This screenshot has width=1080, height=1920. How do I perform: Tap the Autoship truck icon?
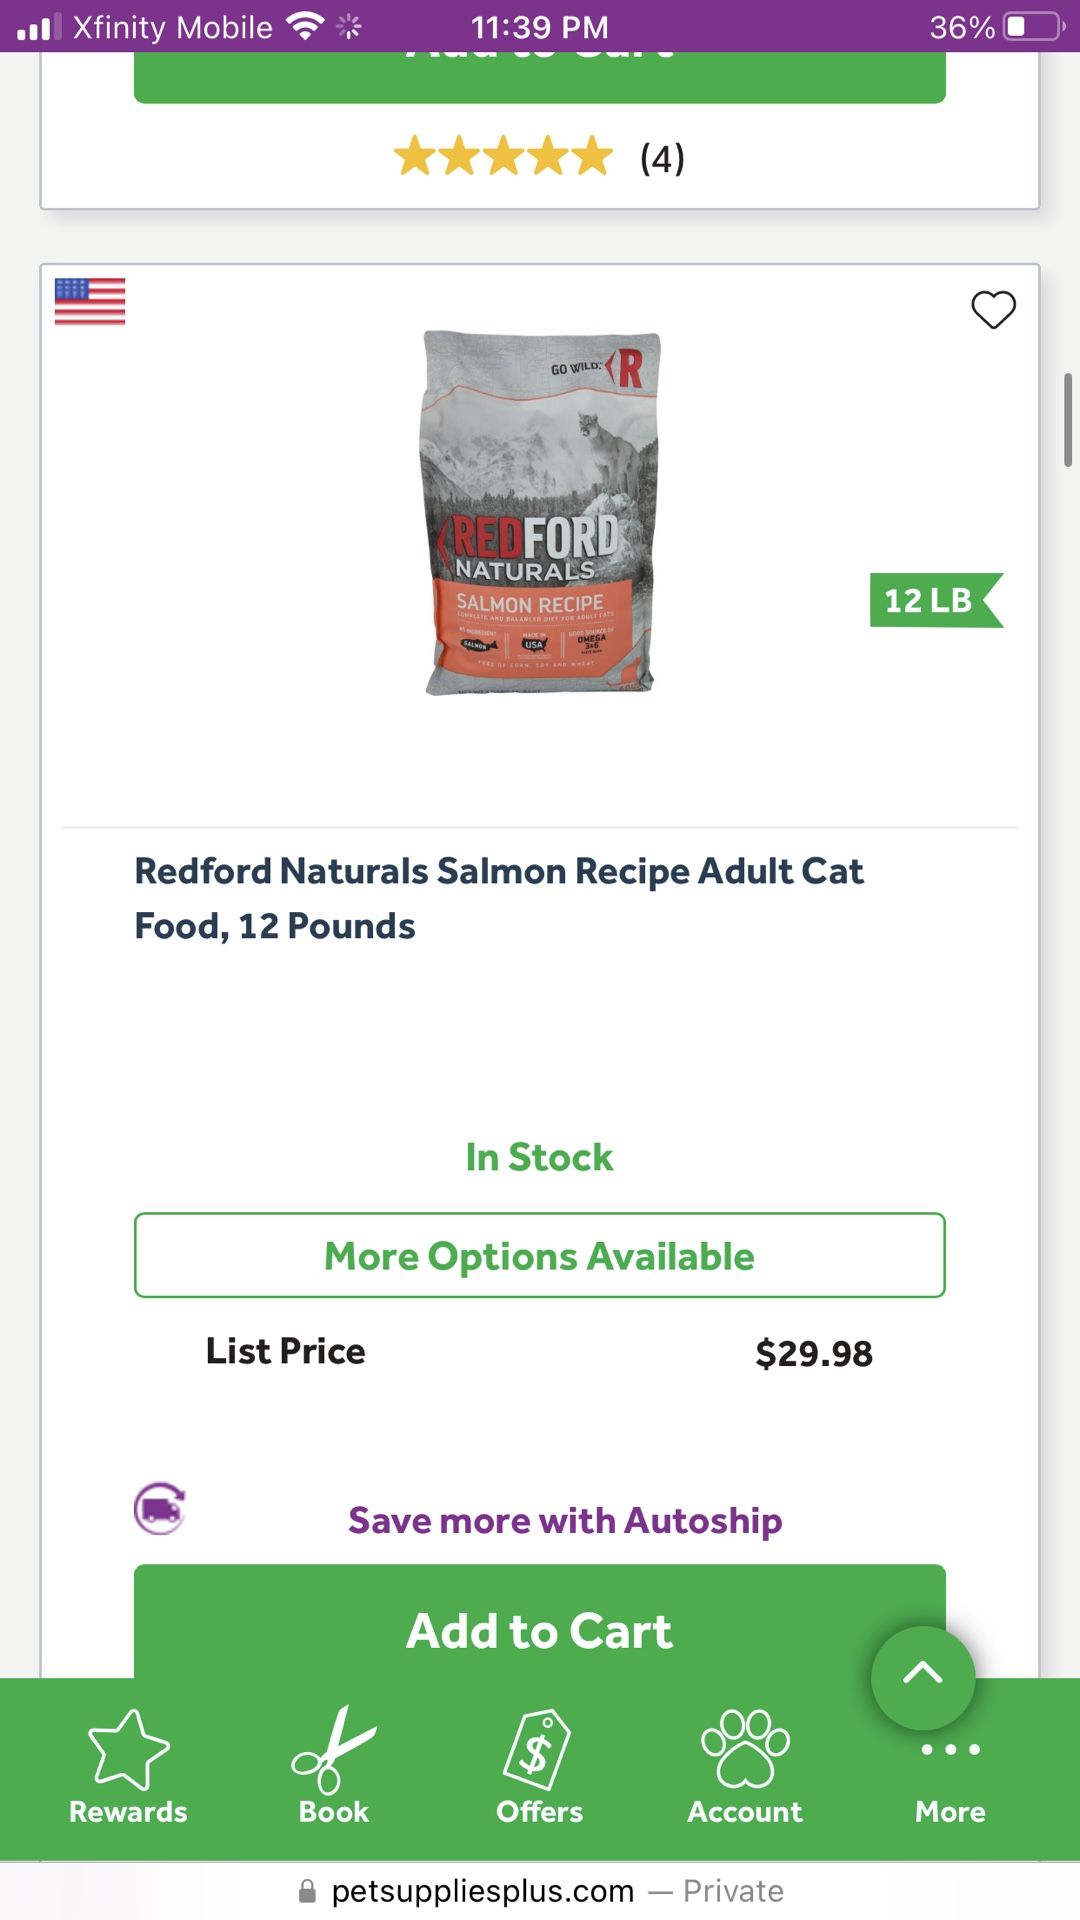[160, 1508]
